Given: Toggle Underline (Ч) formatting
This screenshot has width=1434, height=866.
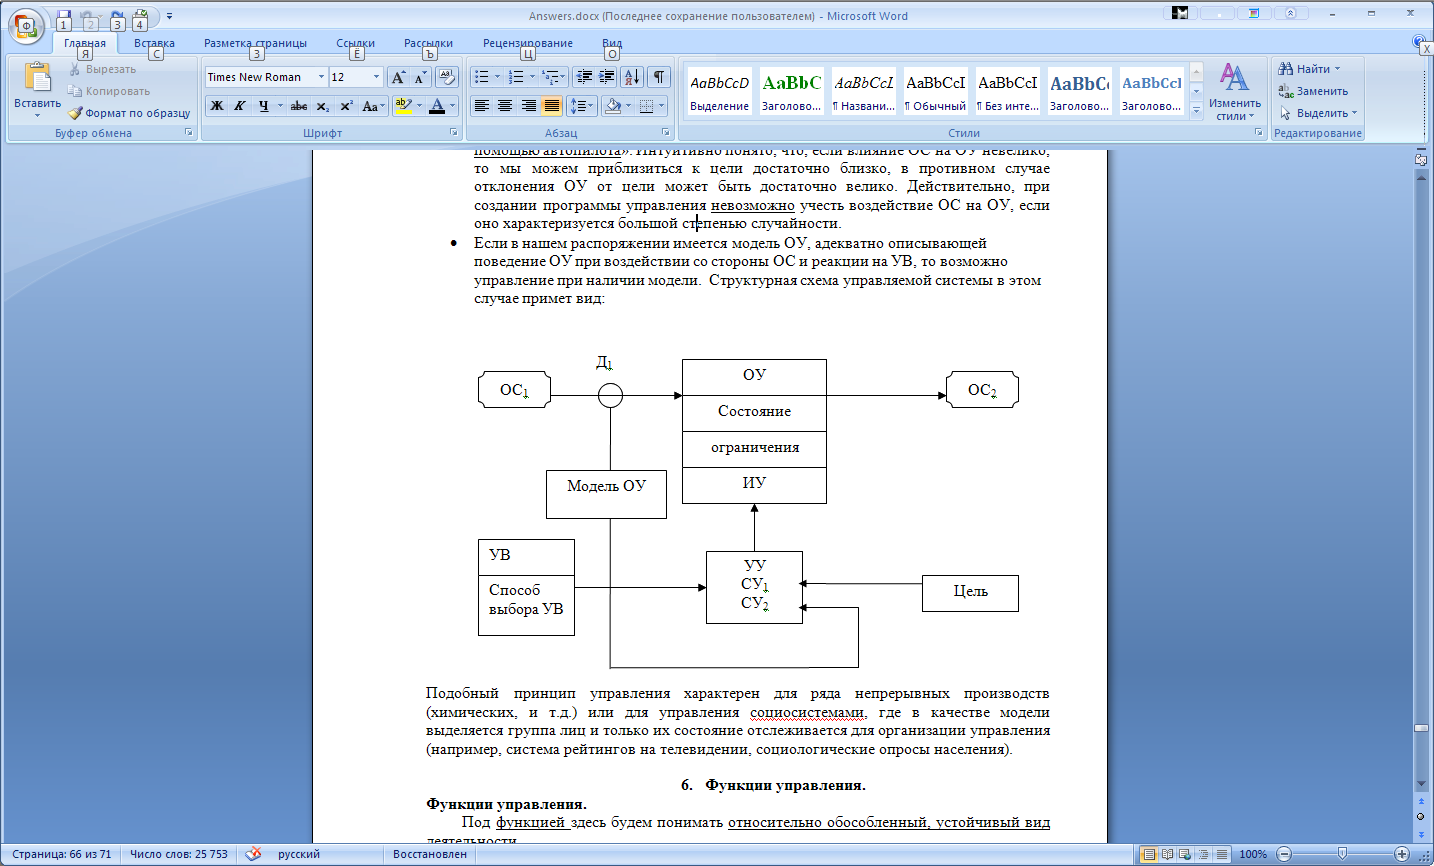Looking at the screenshot, I should [x=264, y=106].
